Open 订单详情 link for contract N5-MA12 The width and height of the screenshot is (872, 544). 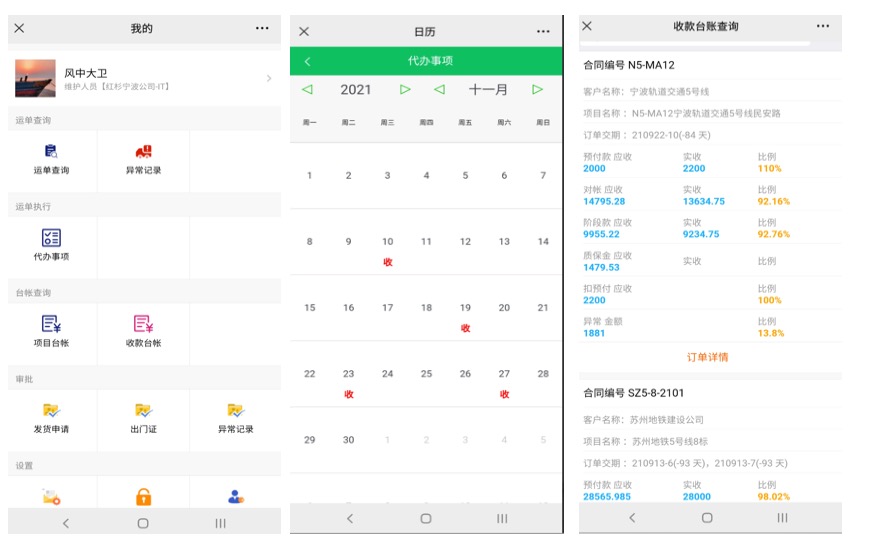[707, 357]
